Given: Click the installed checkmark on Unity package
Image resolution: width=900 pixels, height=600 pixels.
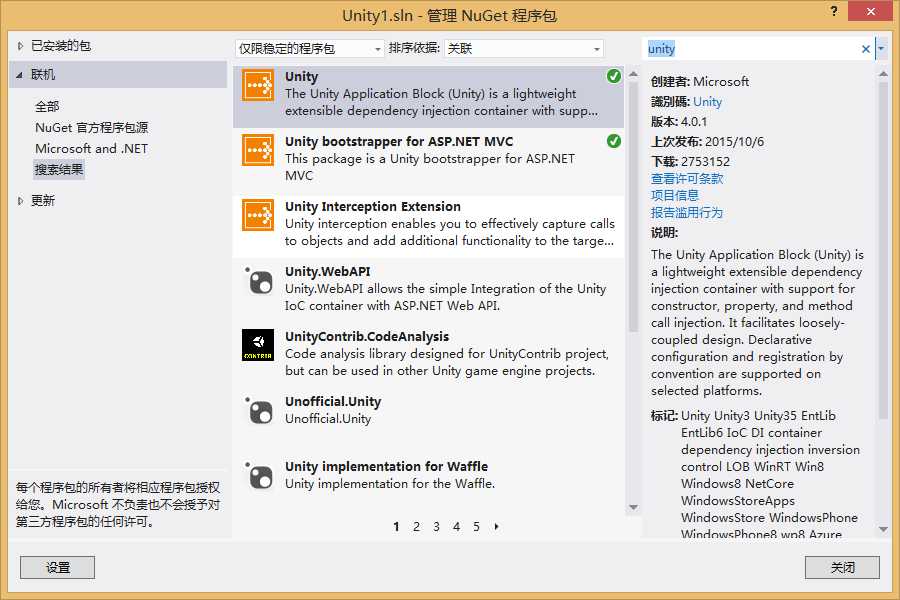Looking at the screenshot, I should point(614,76).
